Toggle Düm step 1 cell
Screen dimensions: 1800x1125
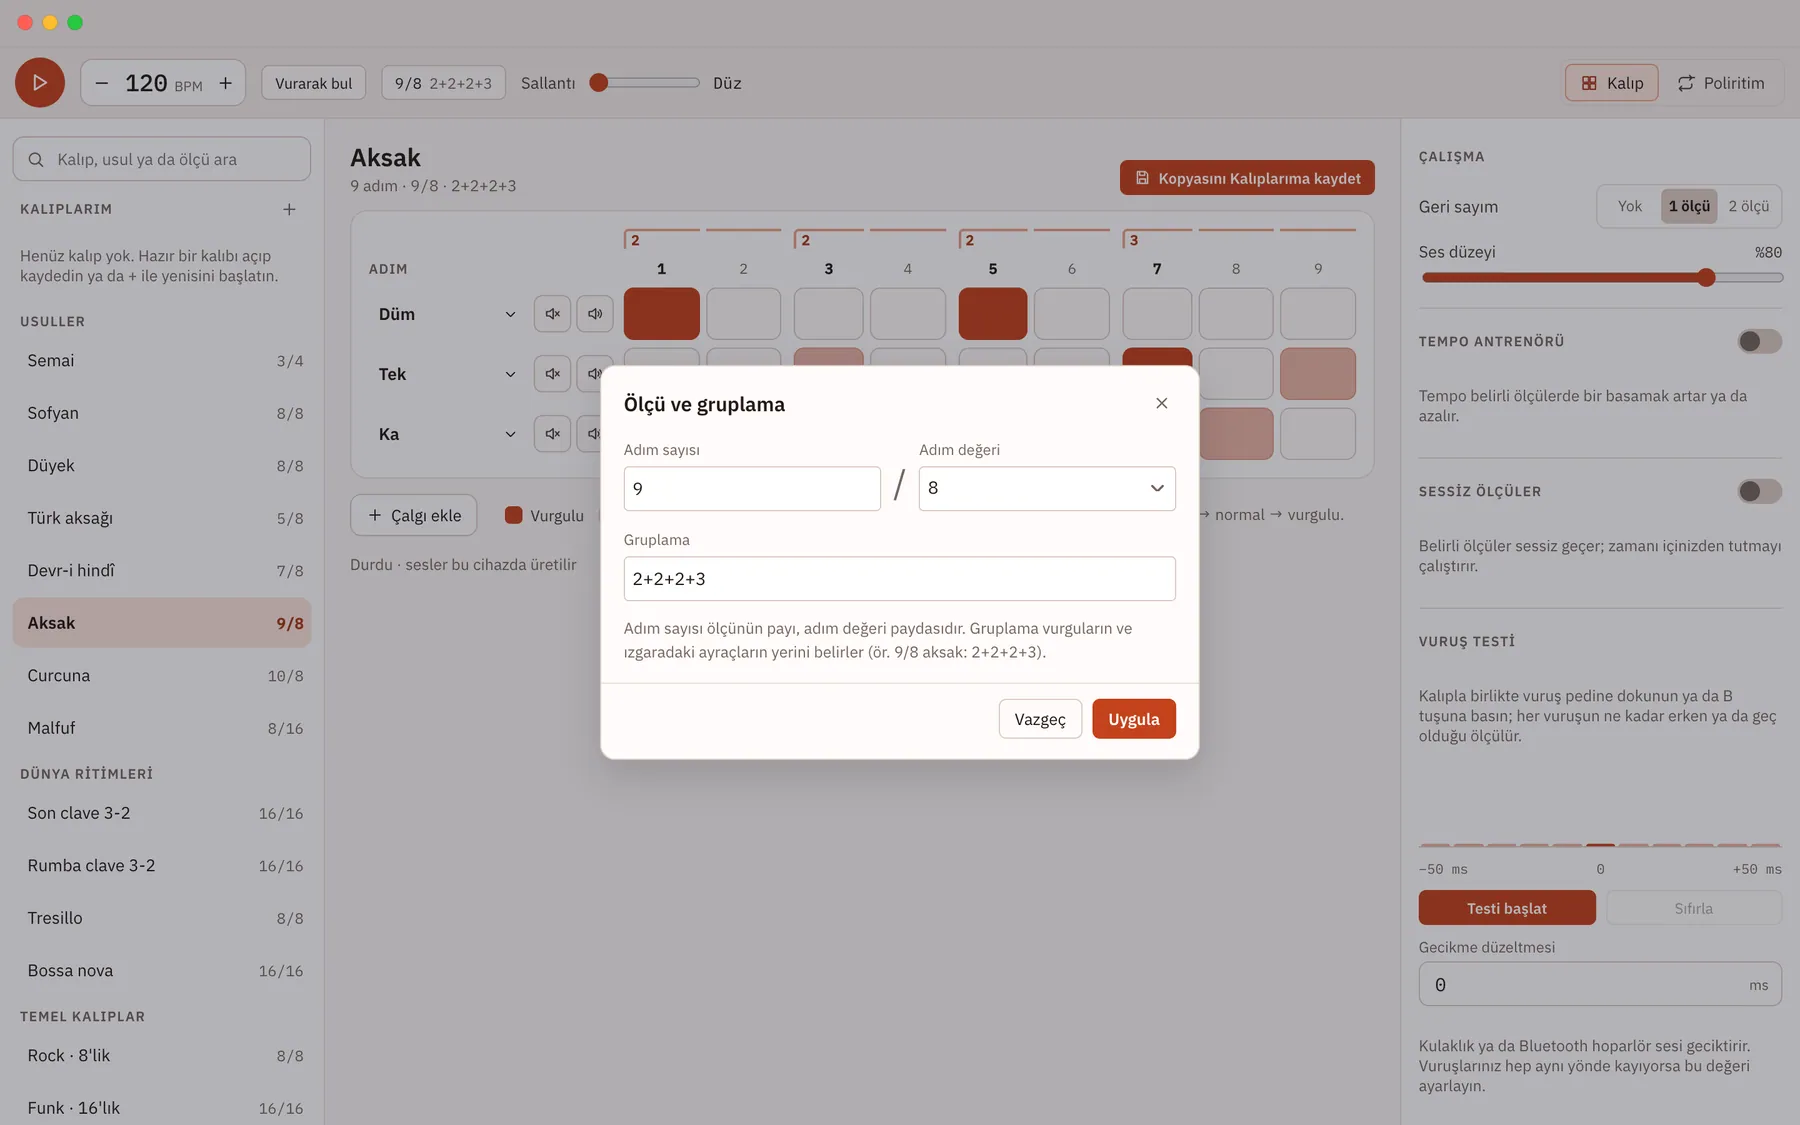click(x=661, y=314)
